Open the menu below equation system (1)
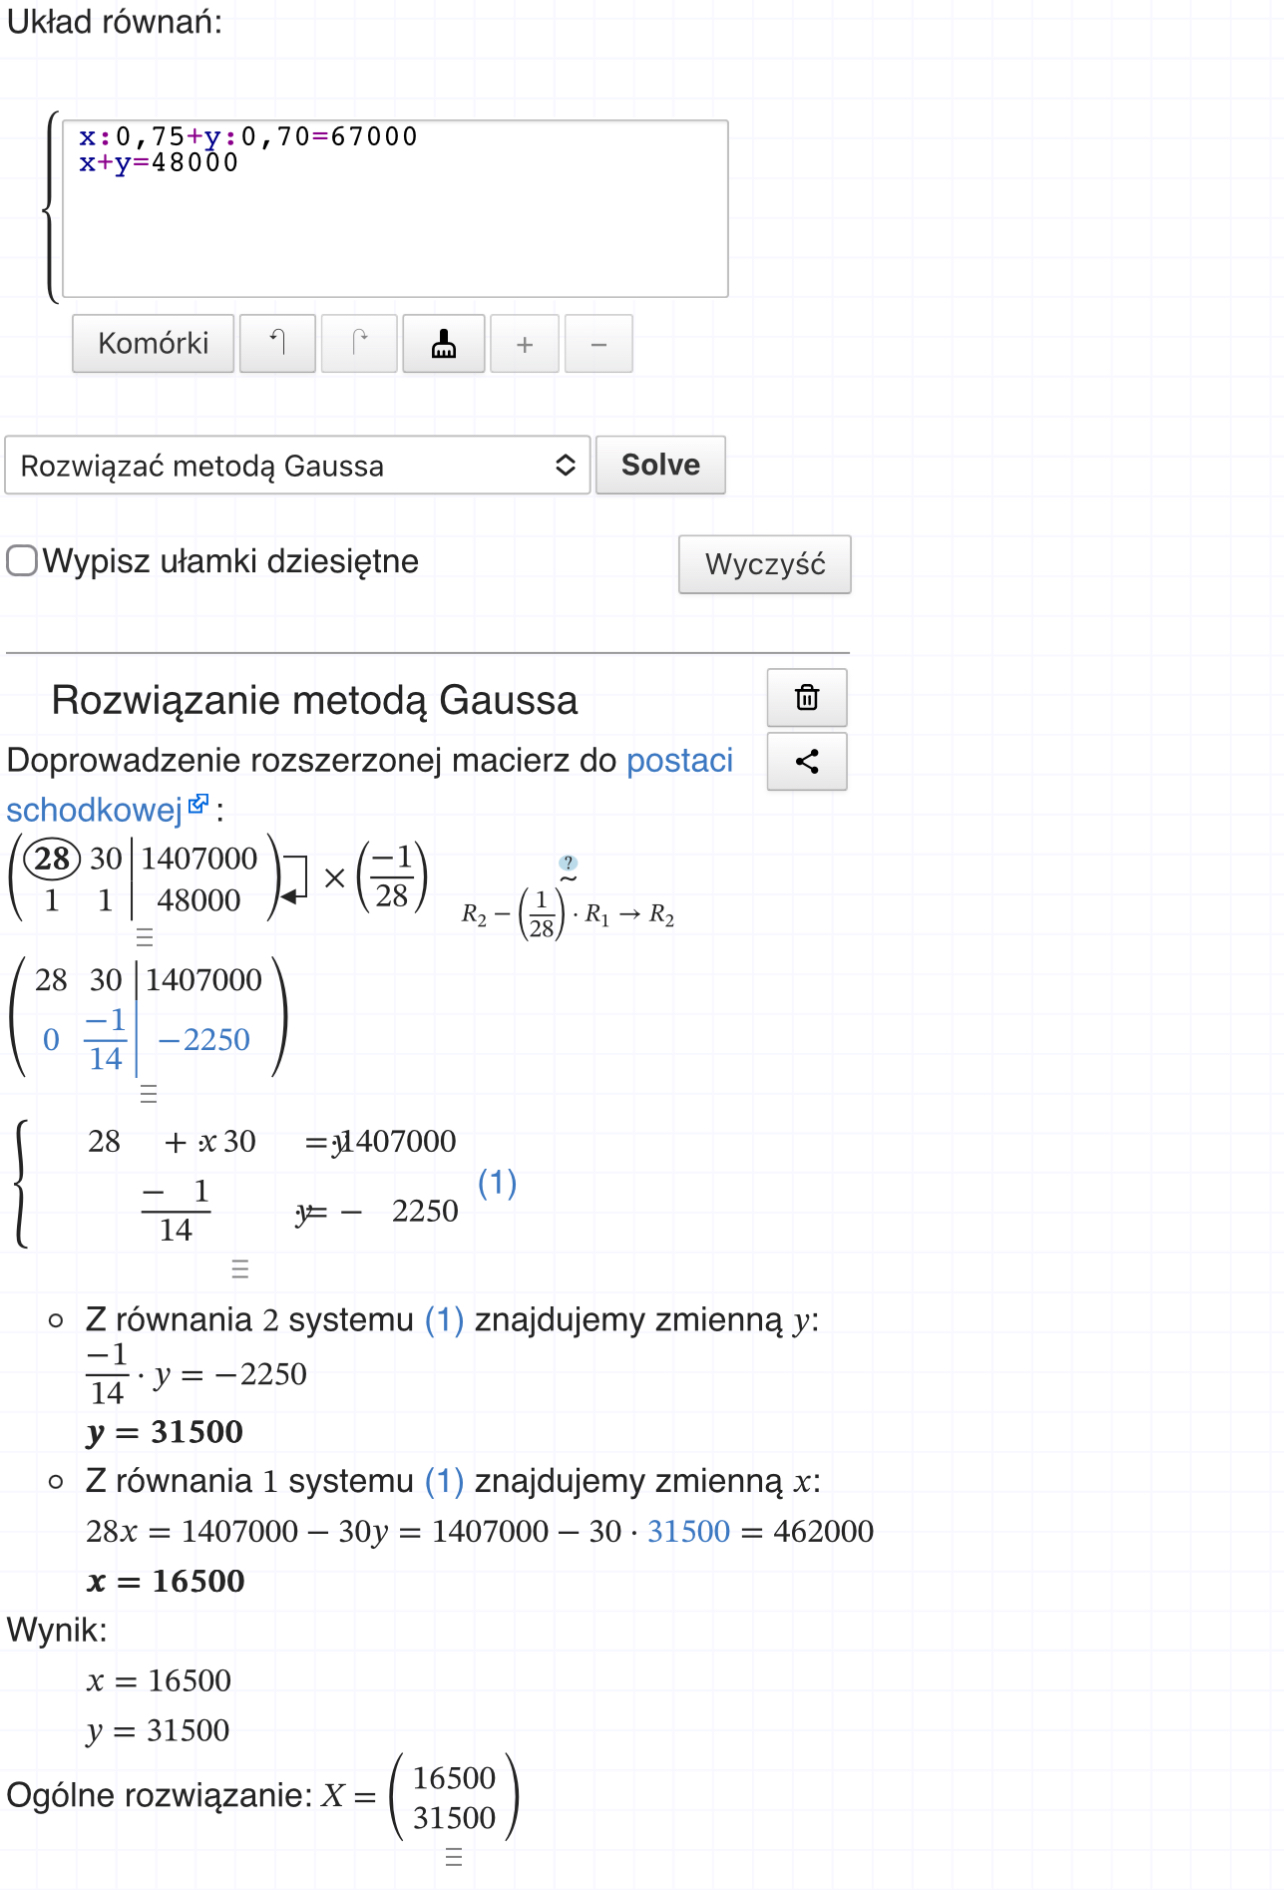 tap(240, 1269)
